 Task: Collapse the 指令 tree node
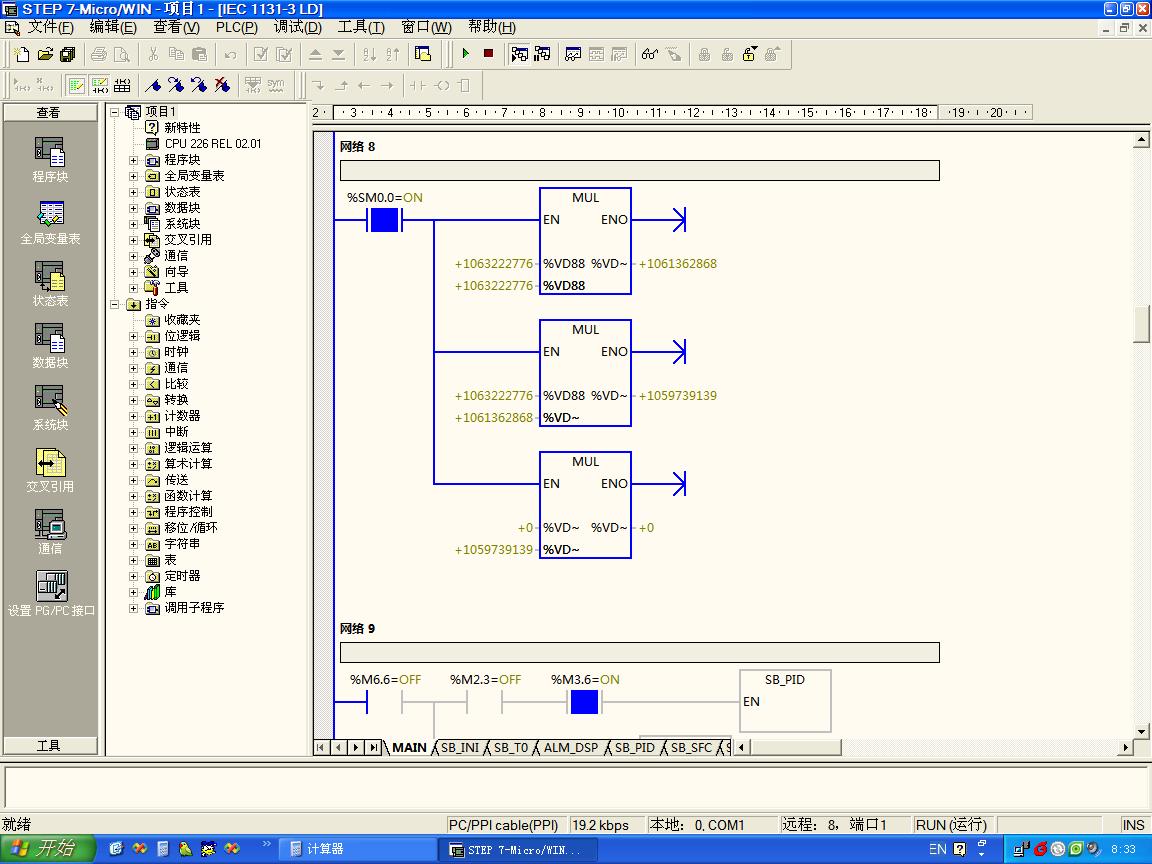click(115, 304)
